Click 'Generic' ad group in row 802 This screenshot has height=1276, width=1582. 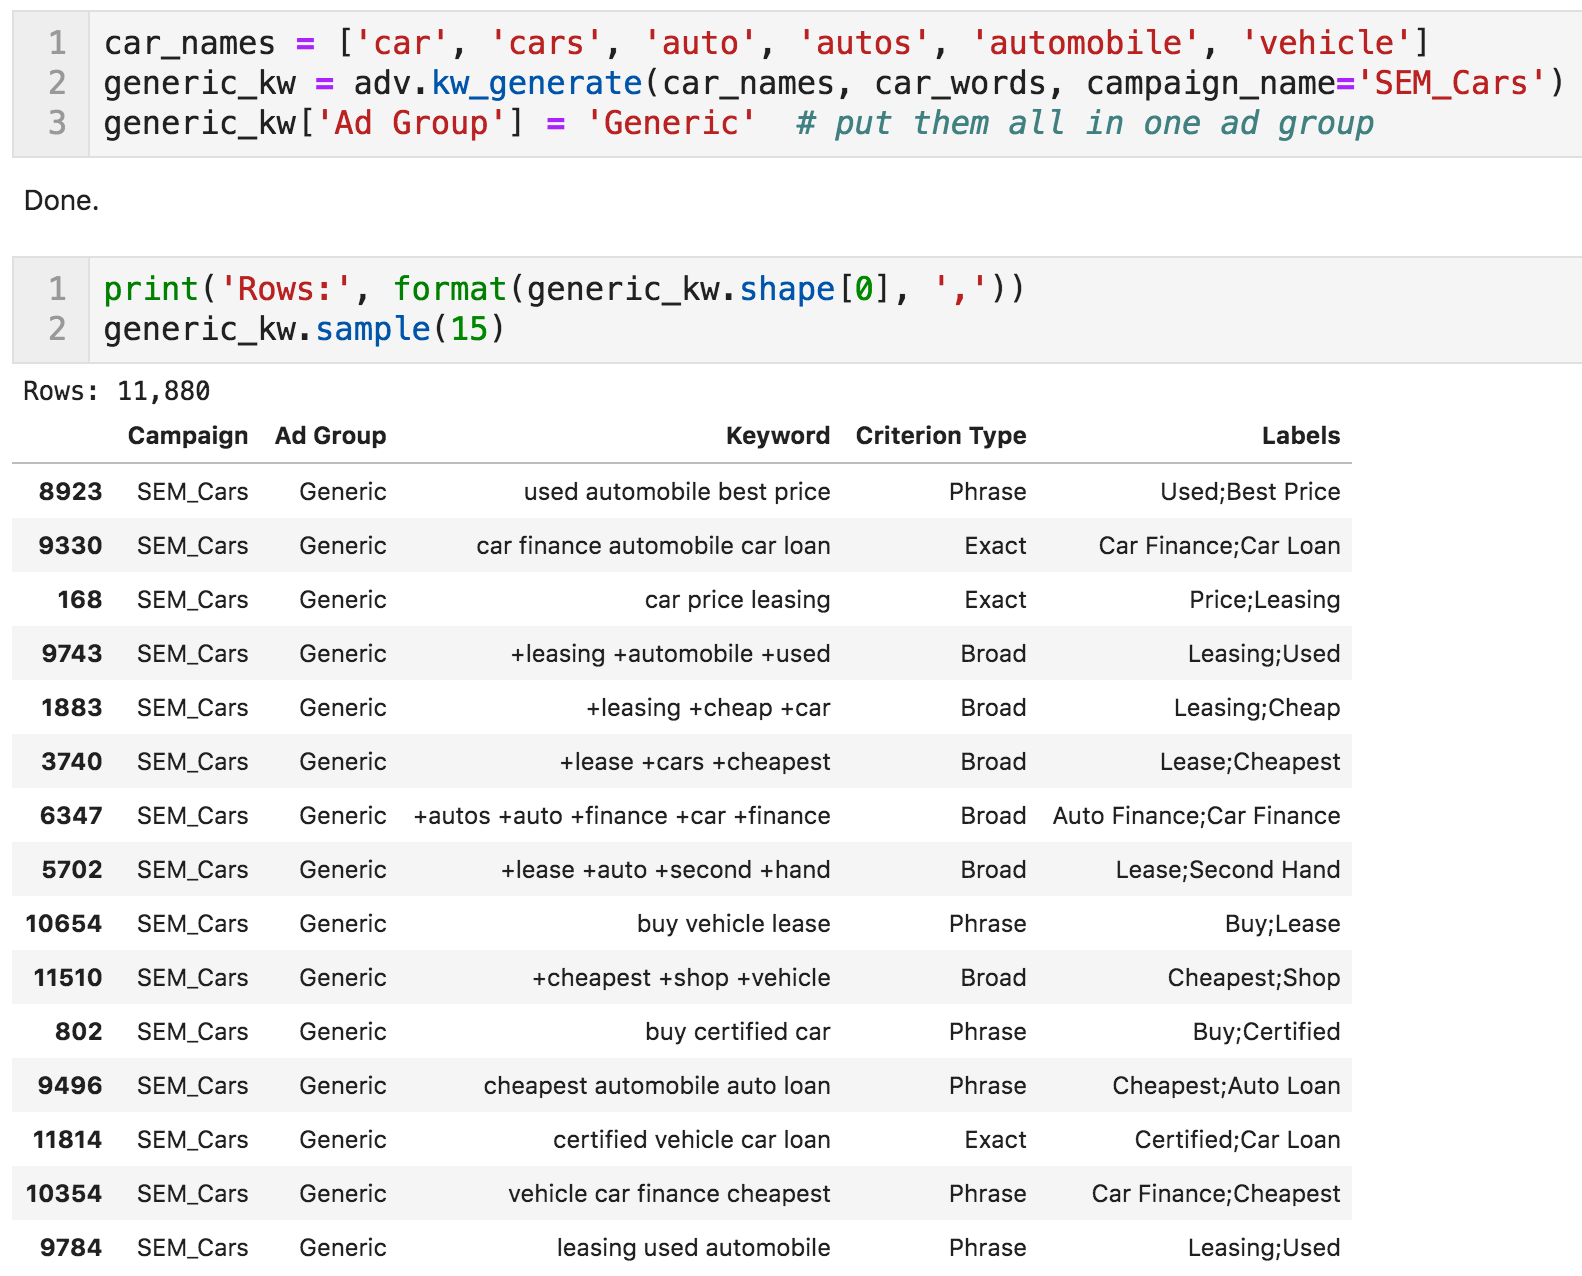(x=343, y=1032)
